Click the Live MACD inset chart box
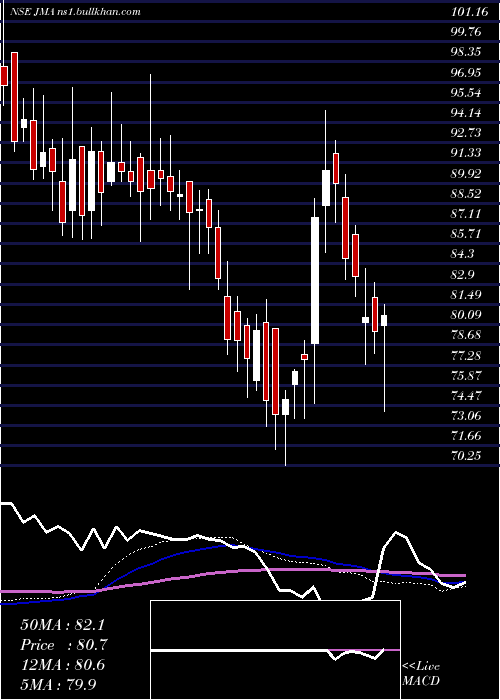The image size is (500, 700). pyautogui.click(x=275, y=650)
